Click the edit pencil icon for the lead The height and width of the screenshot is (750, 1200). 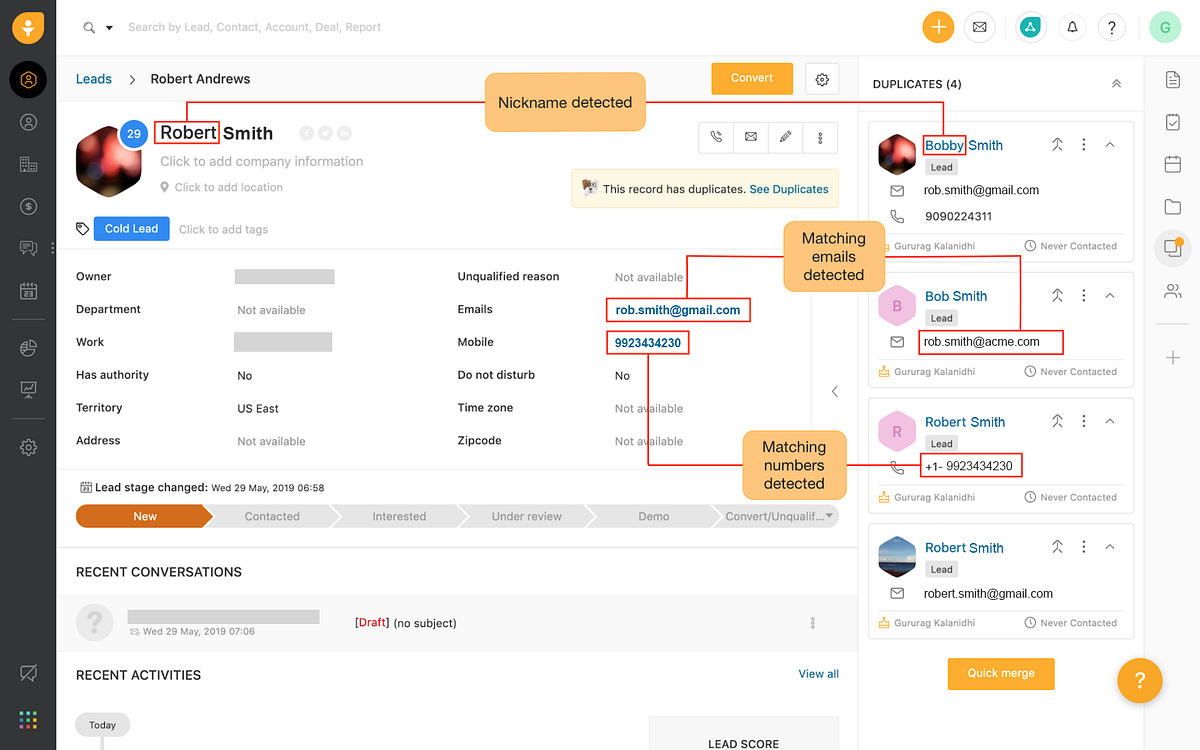pyautogui.click(x=786, y=137)
